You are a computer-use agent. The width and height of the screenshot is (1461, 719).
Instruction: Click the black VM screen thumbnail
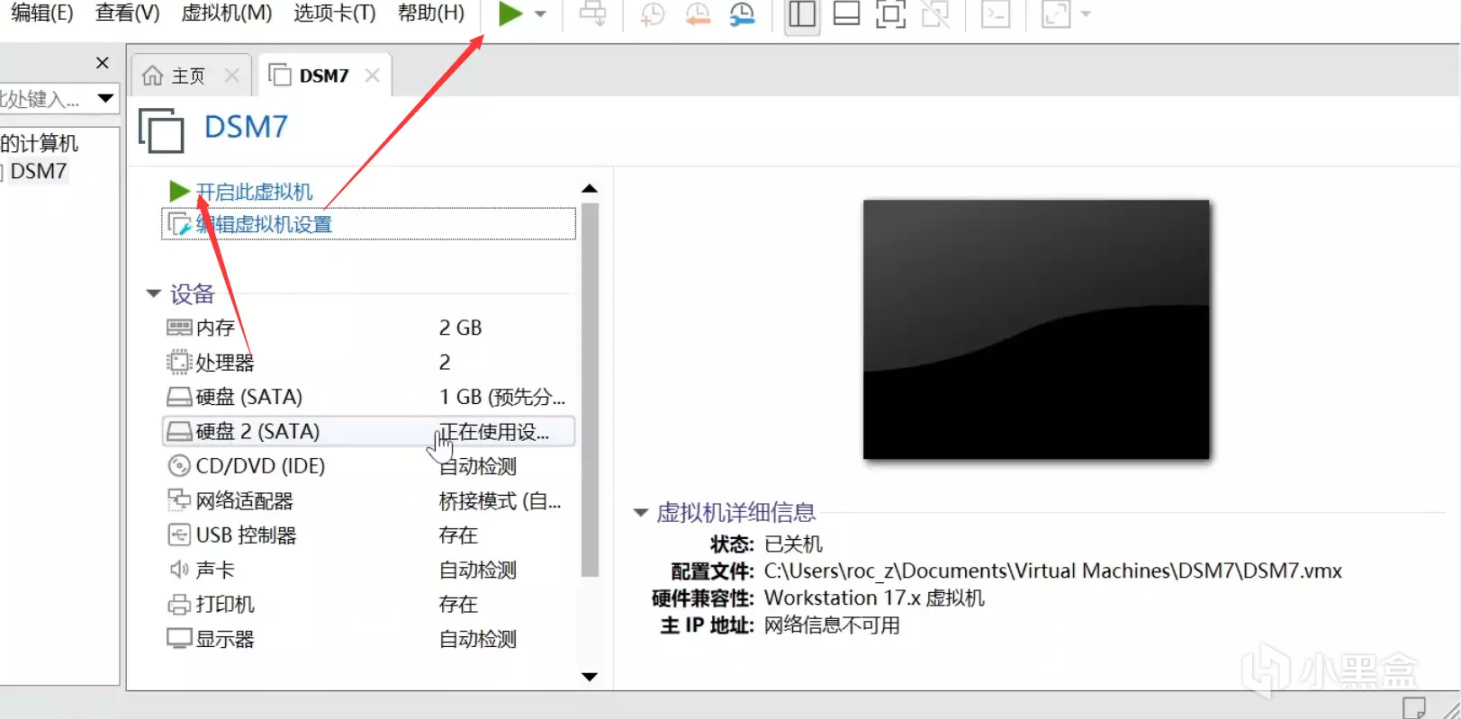[1036, 330]
